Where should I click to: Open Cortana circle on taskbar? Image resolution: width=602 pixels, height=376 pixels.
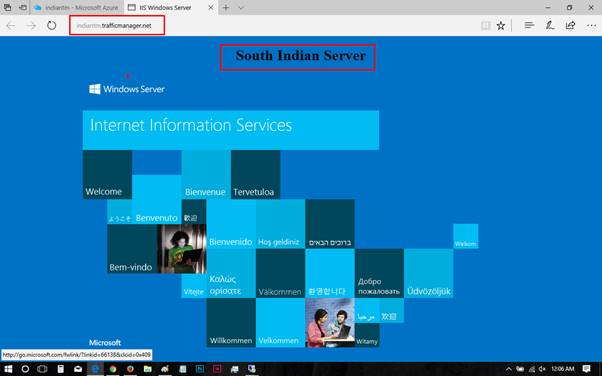(x=25, y=369)
